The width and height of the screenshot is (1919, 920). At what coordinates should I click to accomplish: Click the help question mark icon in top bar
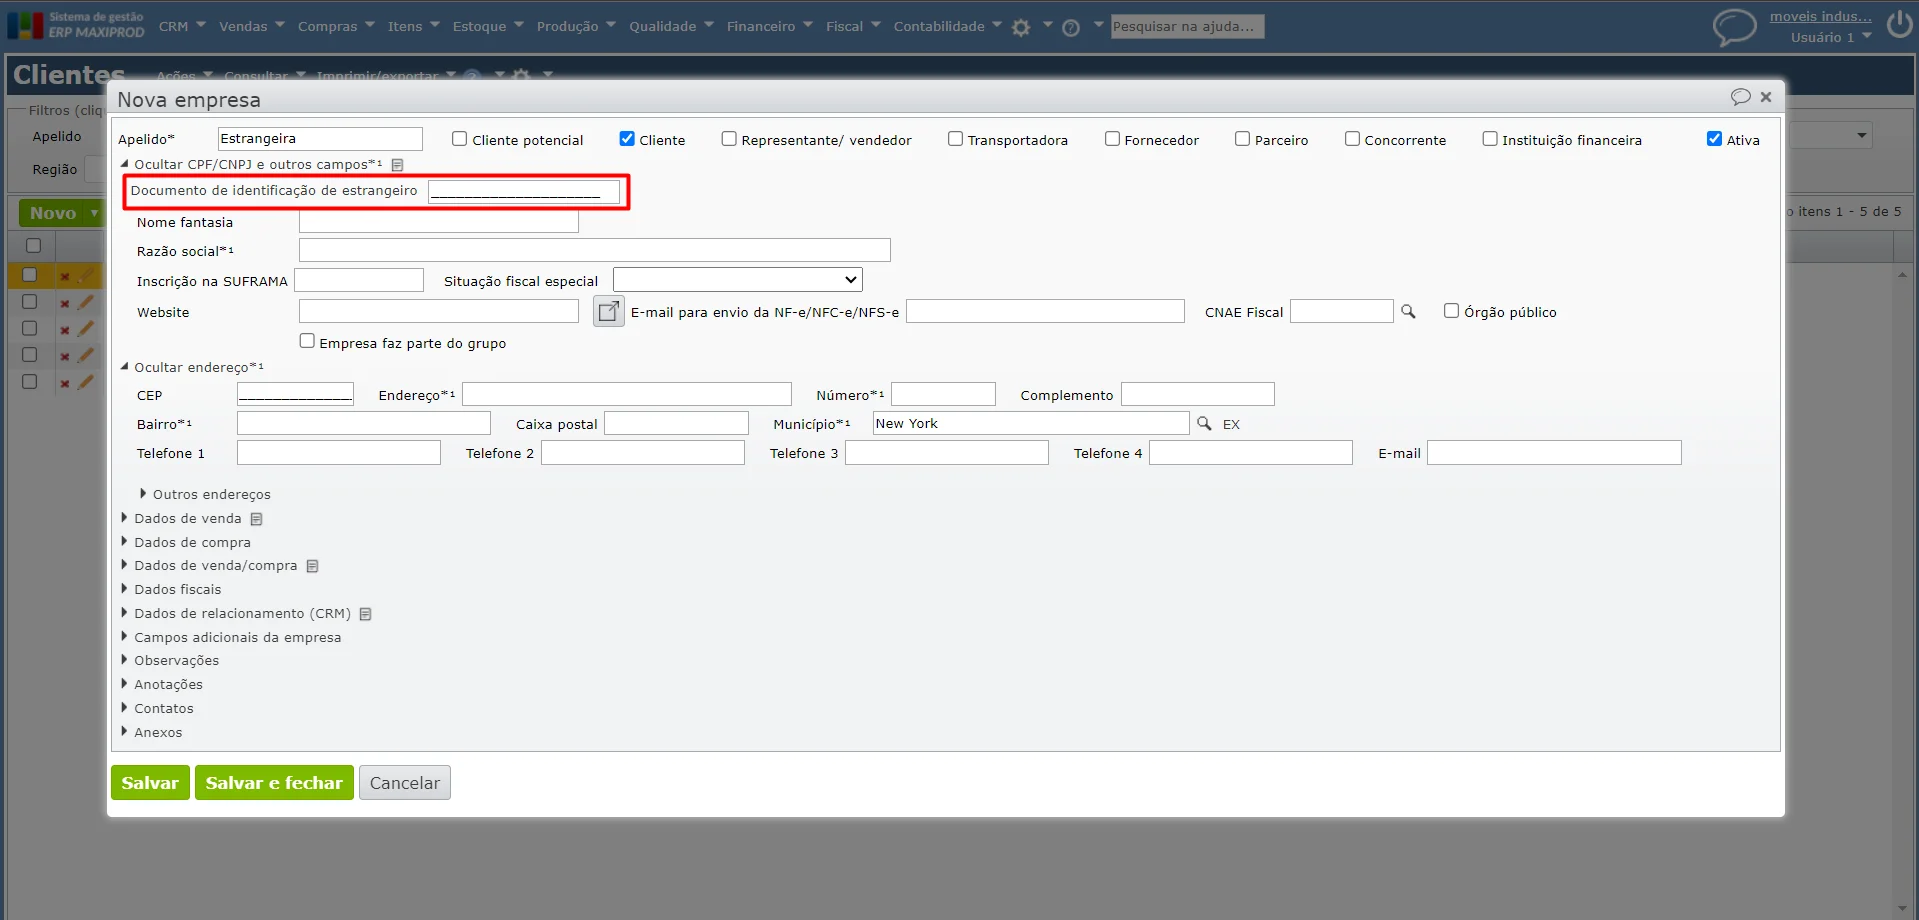tap(1071, 28)
